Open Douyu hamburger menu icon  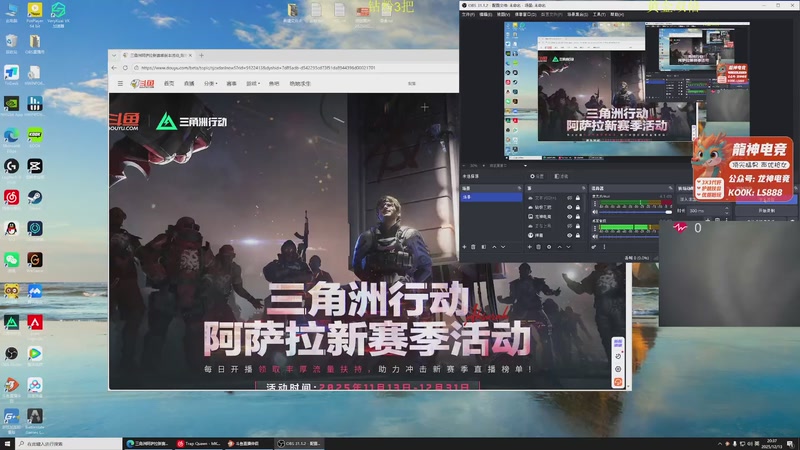120,84
